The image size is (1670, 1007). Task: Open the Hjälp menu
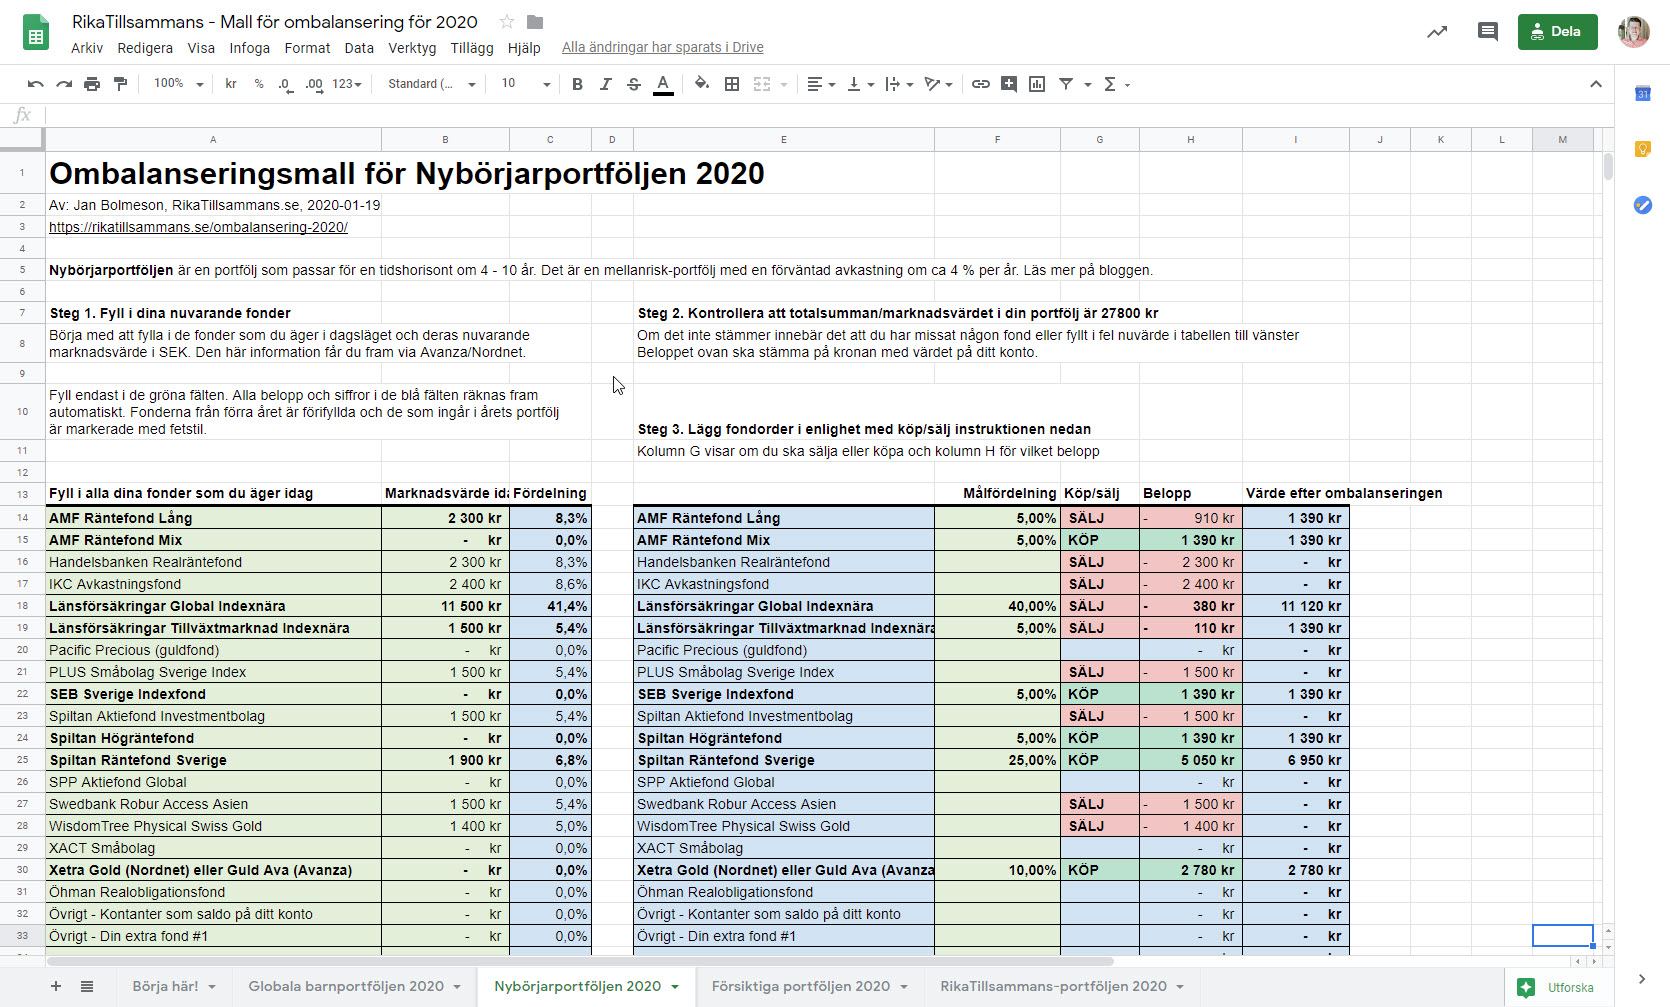[524, 47]
